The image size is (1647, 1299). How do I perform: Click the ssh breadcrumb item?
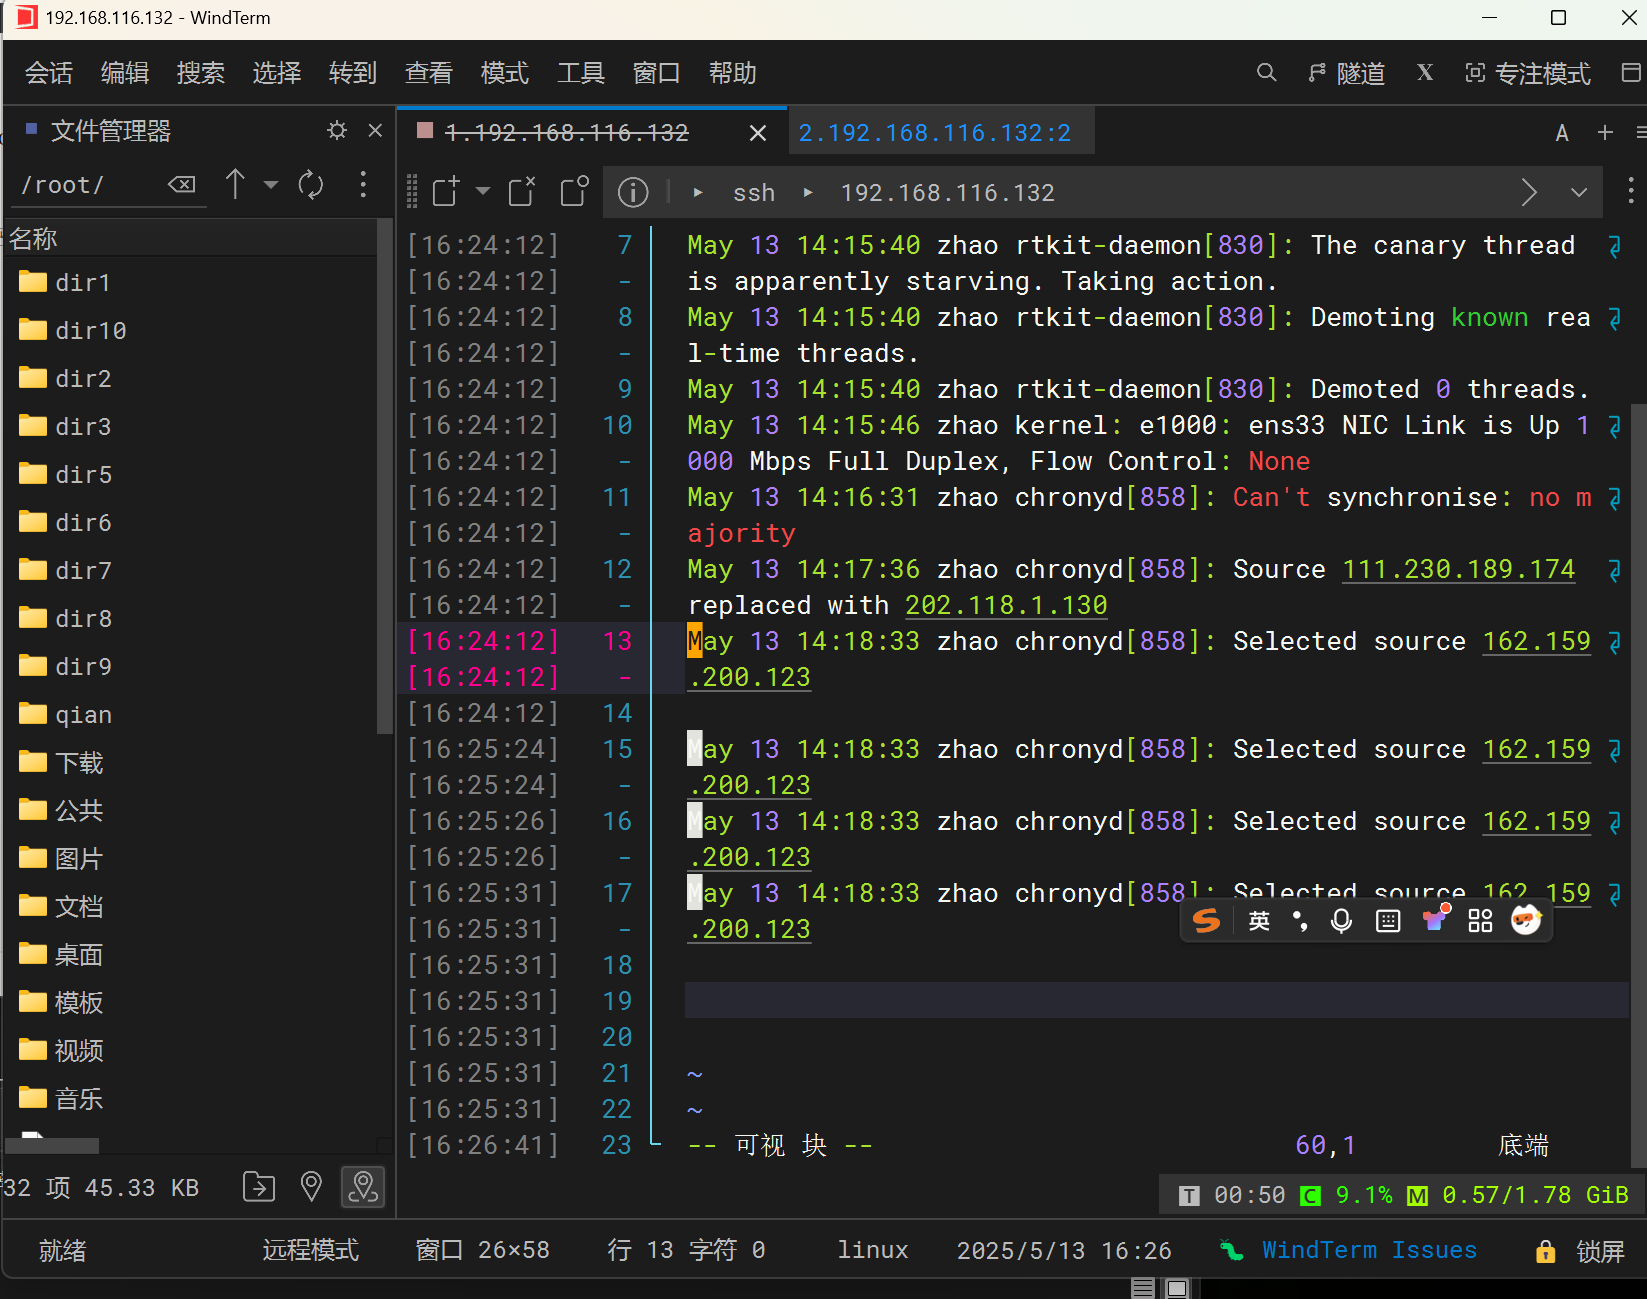(x=753, y=192)
